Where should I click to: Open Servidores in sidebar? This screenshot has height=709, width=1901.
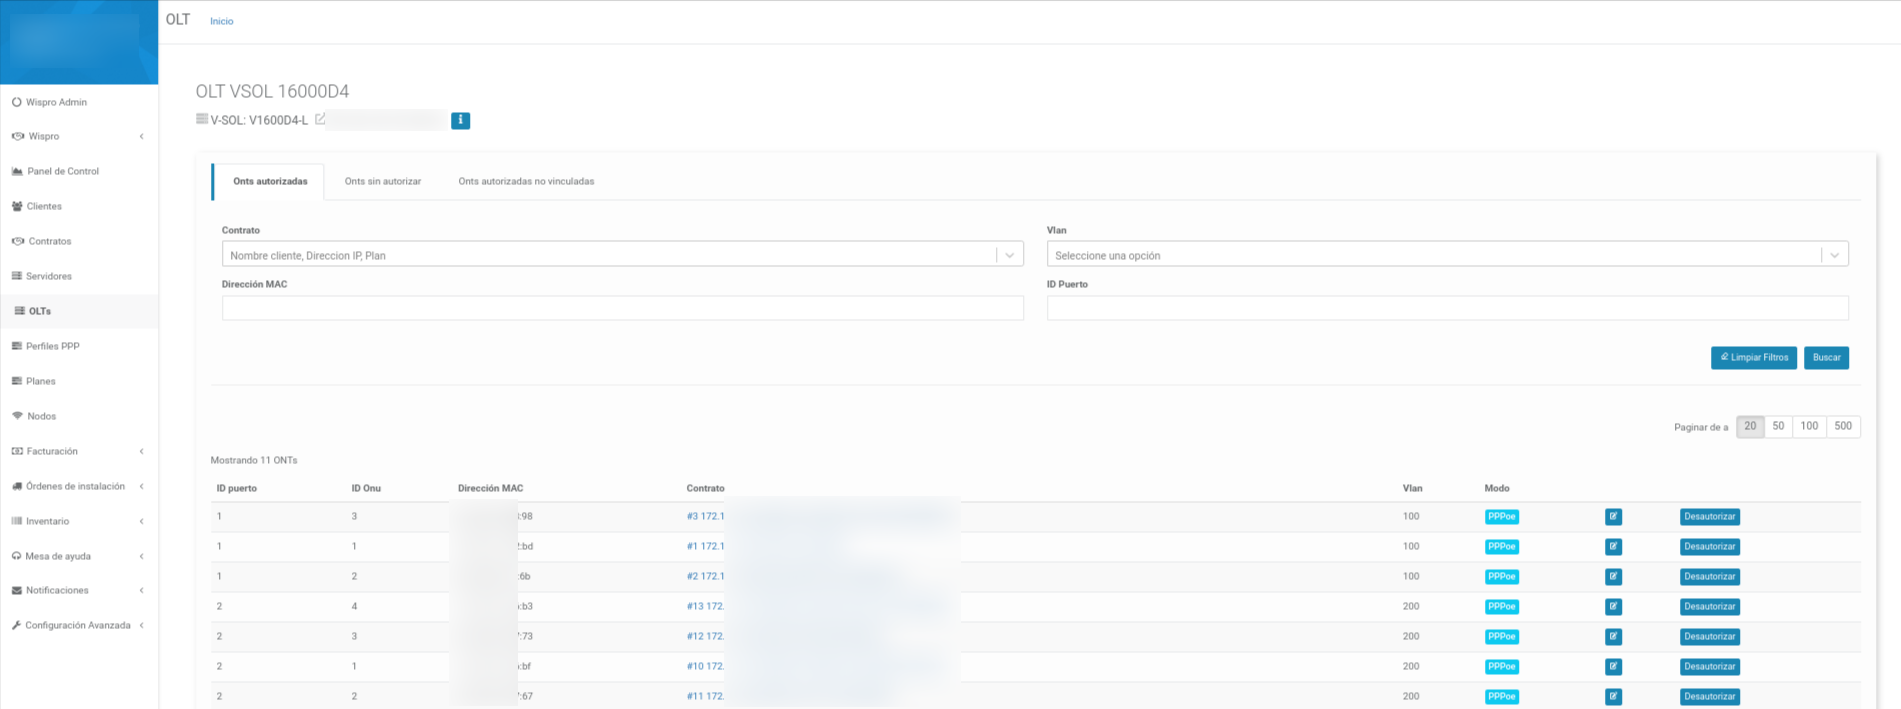(49, 276)
